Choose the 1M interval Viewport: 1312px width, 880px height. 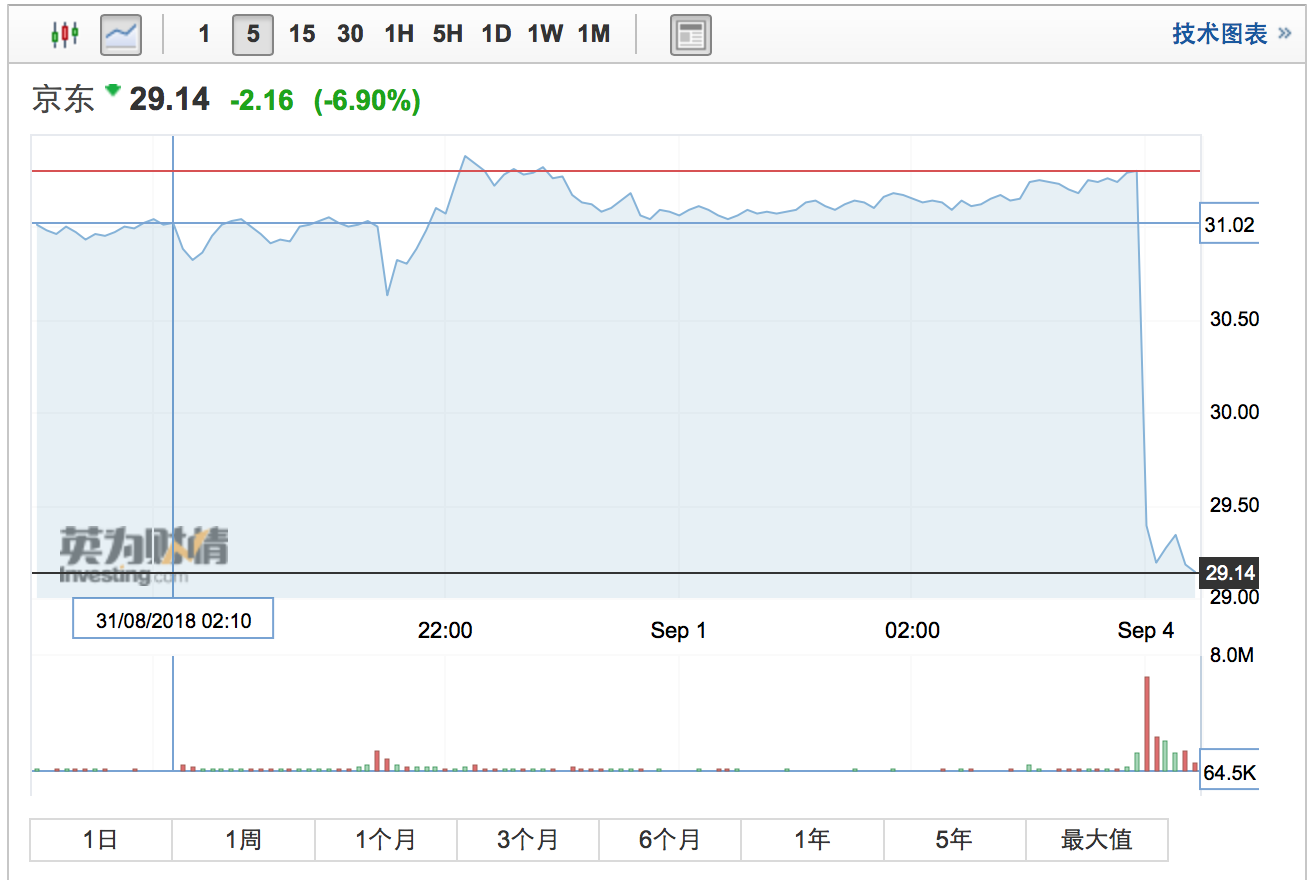pyautogui.click(x=594, y=35)
